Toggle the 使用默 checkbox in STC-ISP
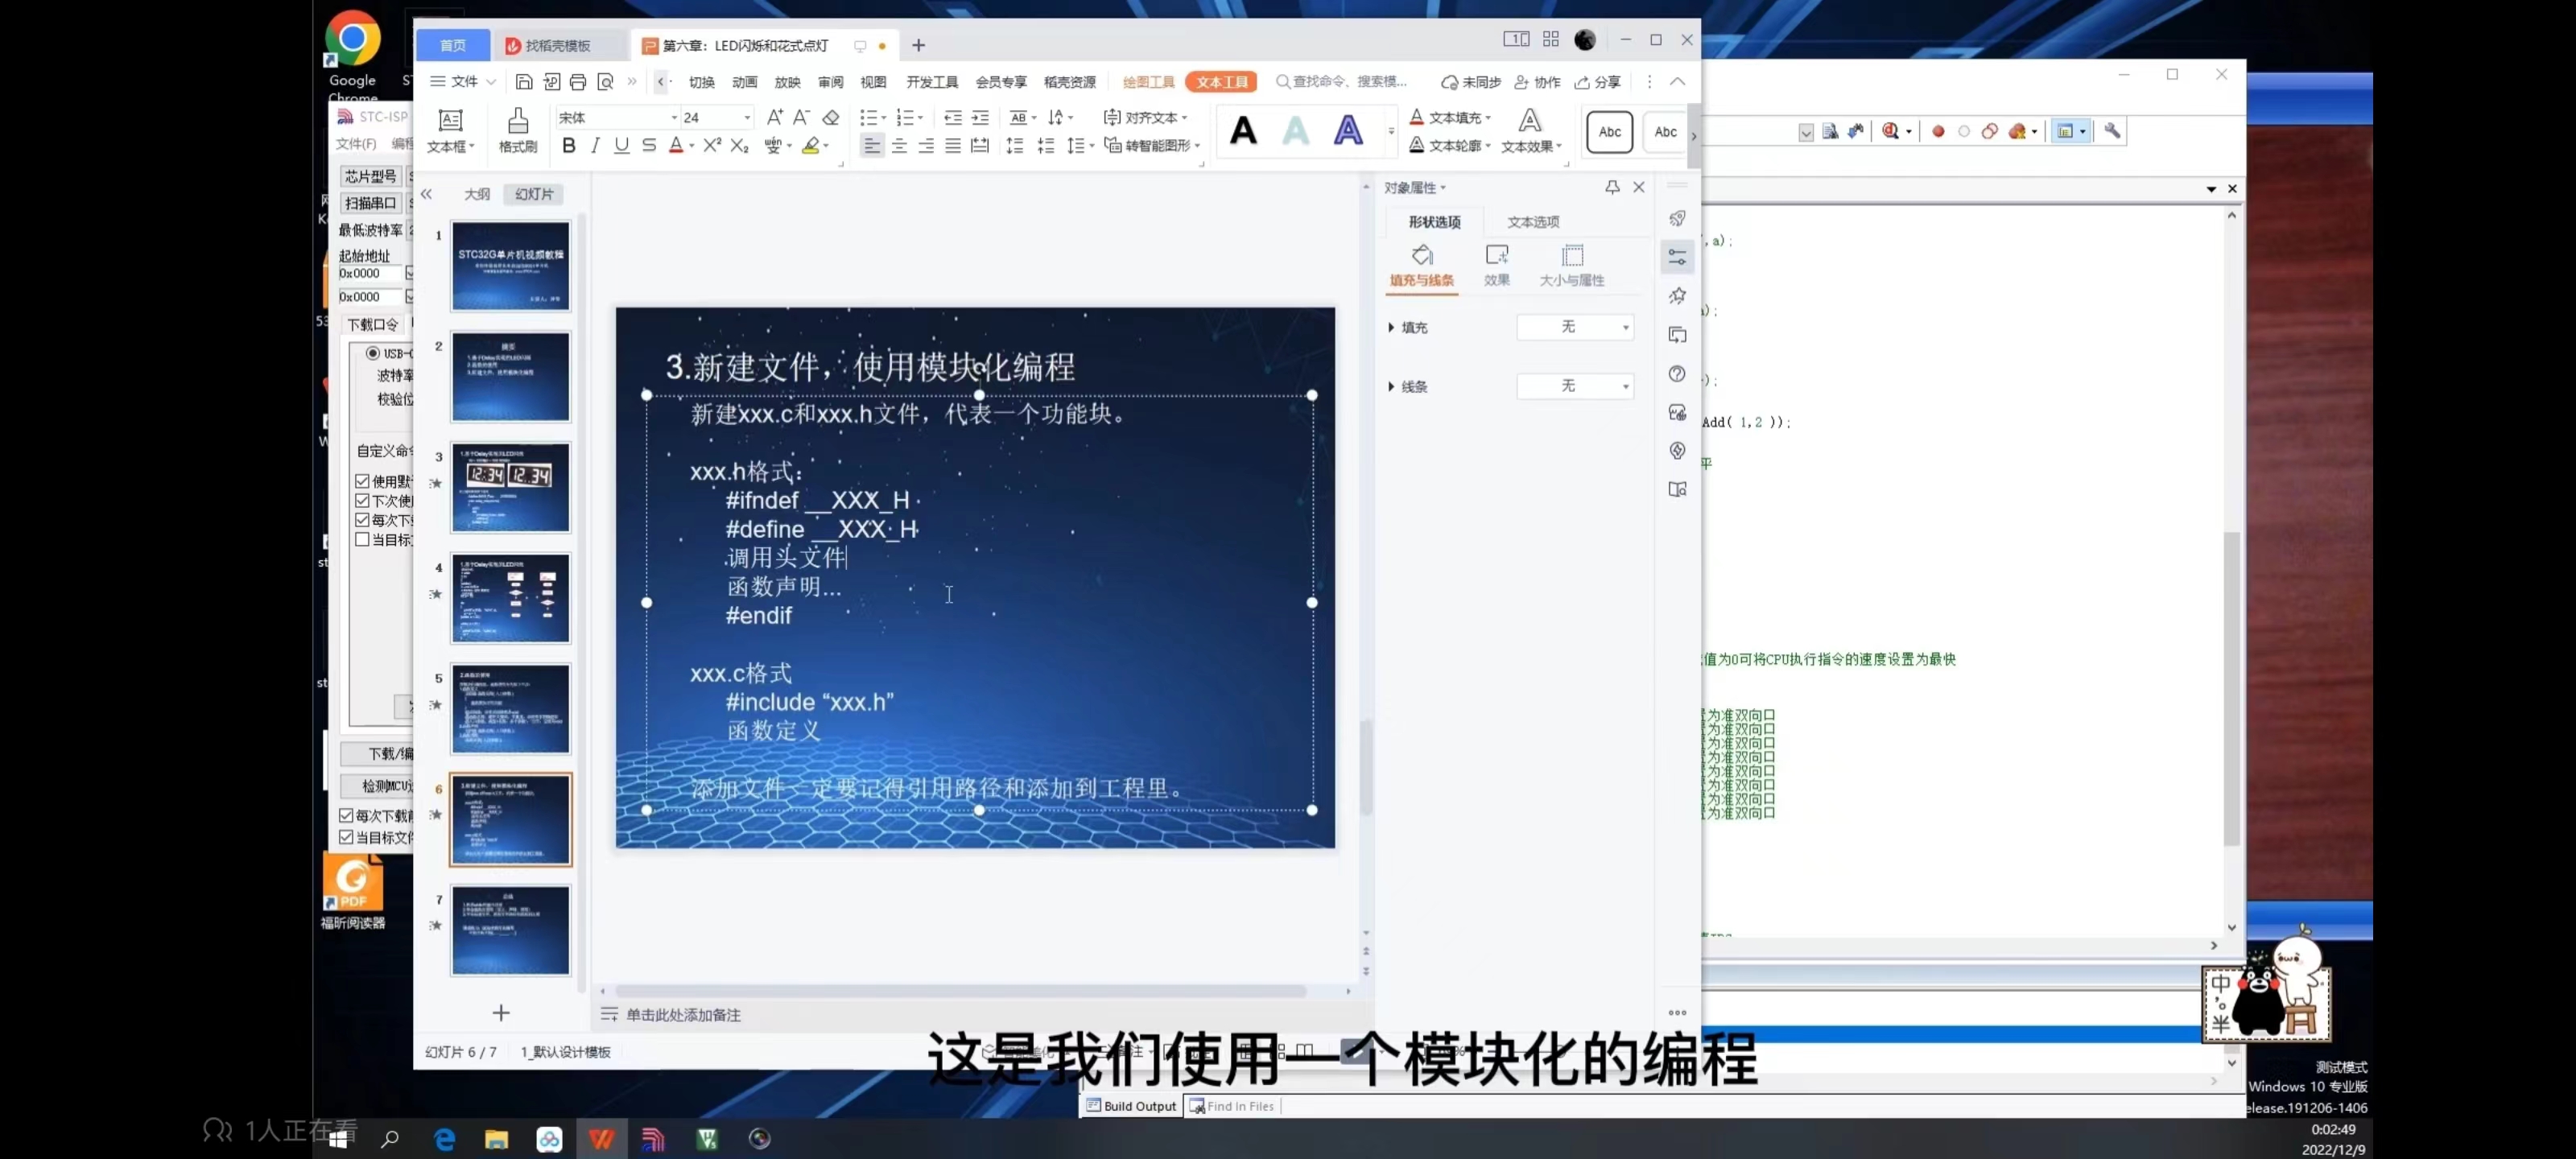Screen dimensions: 2576x1159 pyautogui.click(x=362, y=481)
